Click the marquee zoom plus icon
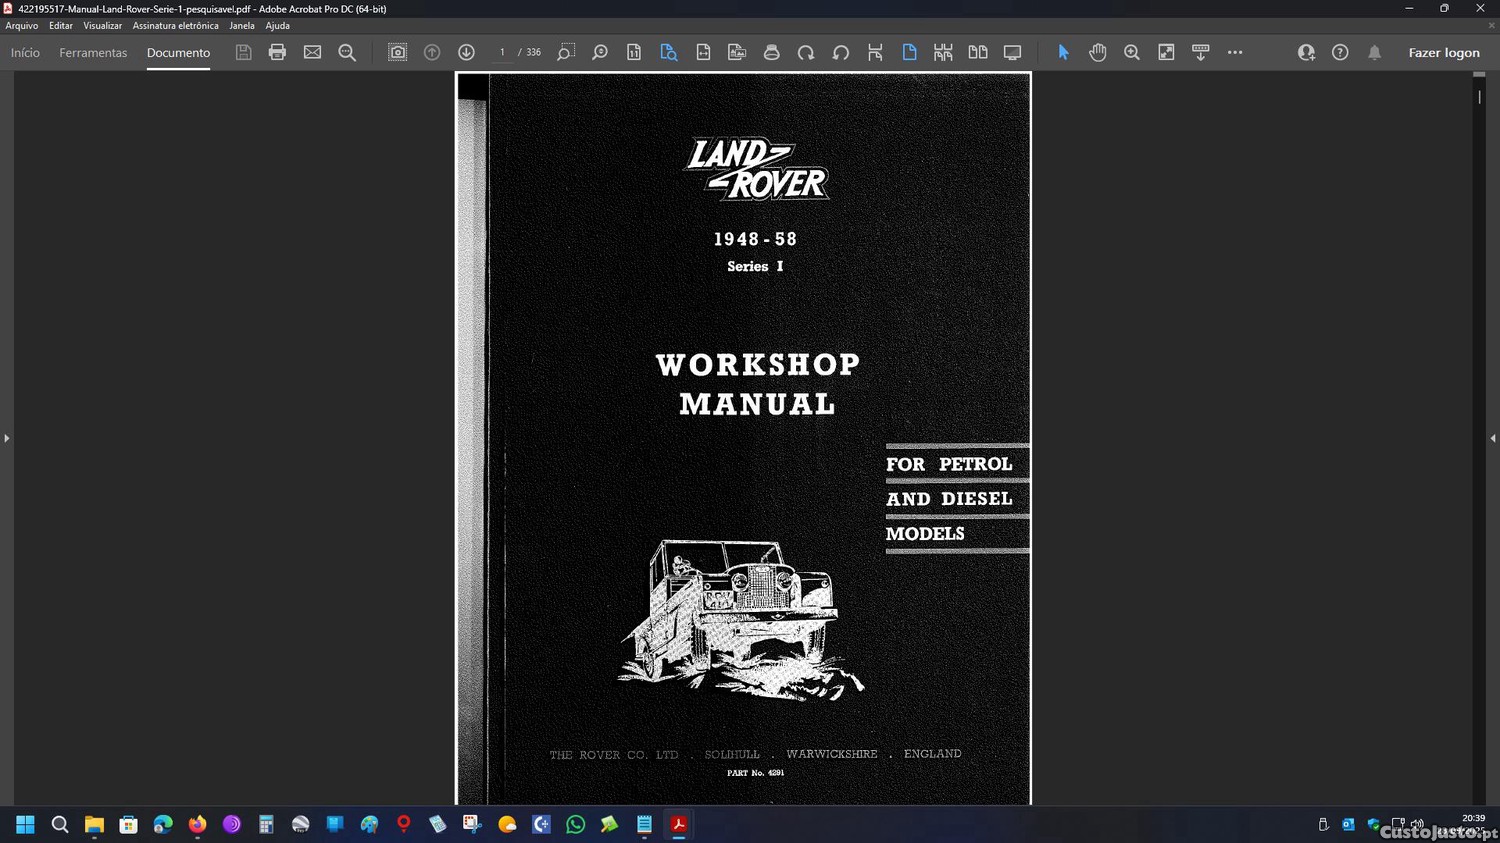Screen dimensions: 1500x843 [1131, 53]
